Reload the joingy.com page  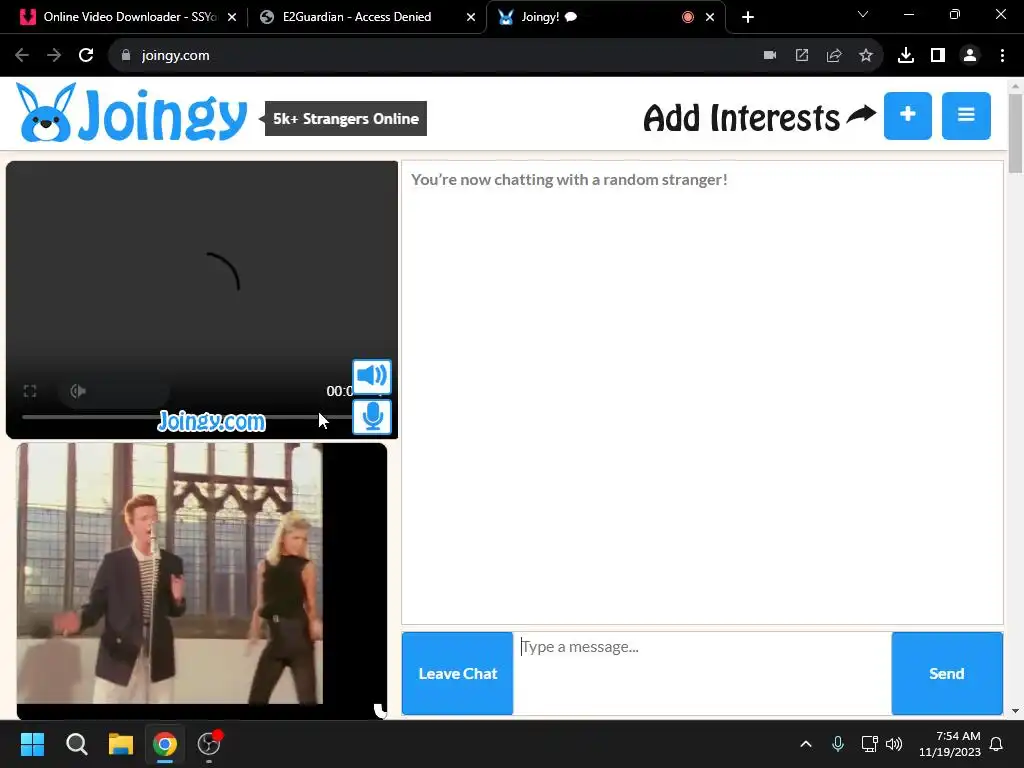coord(86,56)
